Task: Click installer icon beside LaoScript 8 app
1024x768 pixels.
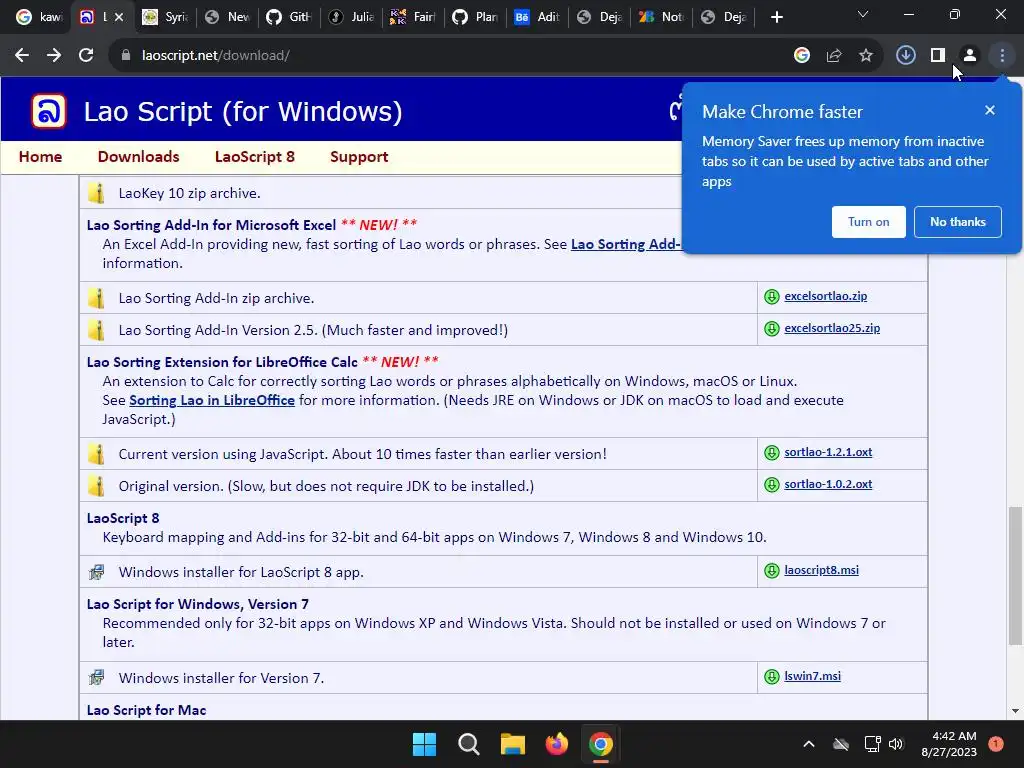Action: pyautogui.click(x=97, y=572)
